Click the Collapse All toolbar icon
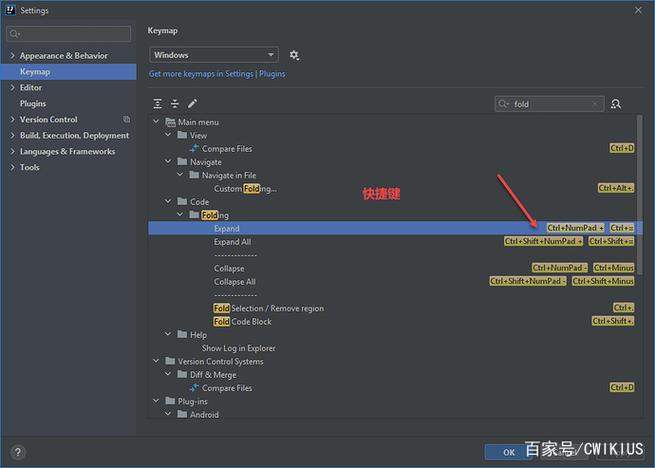 175,104
